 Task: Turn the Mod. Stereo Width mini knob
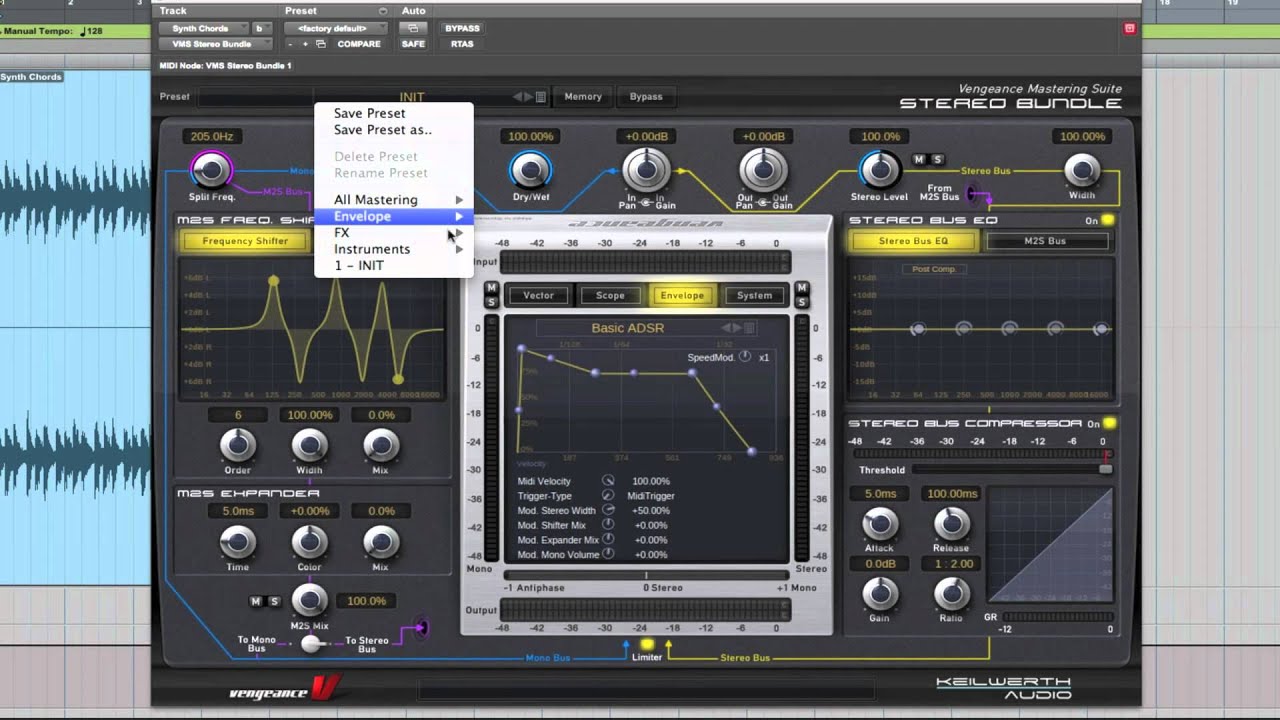pos(608,510)
